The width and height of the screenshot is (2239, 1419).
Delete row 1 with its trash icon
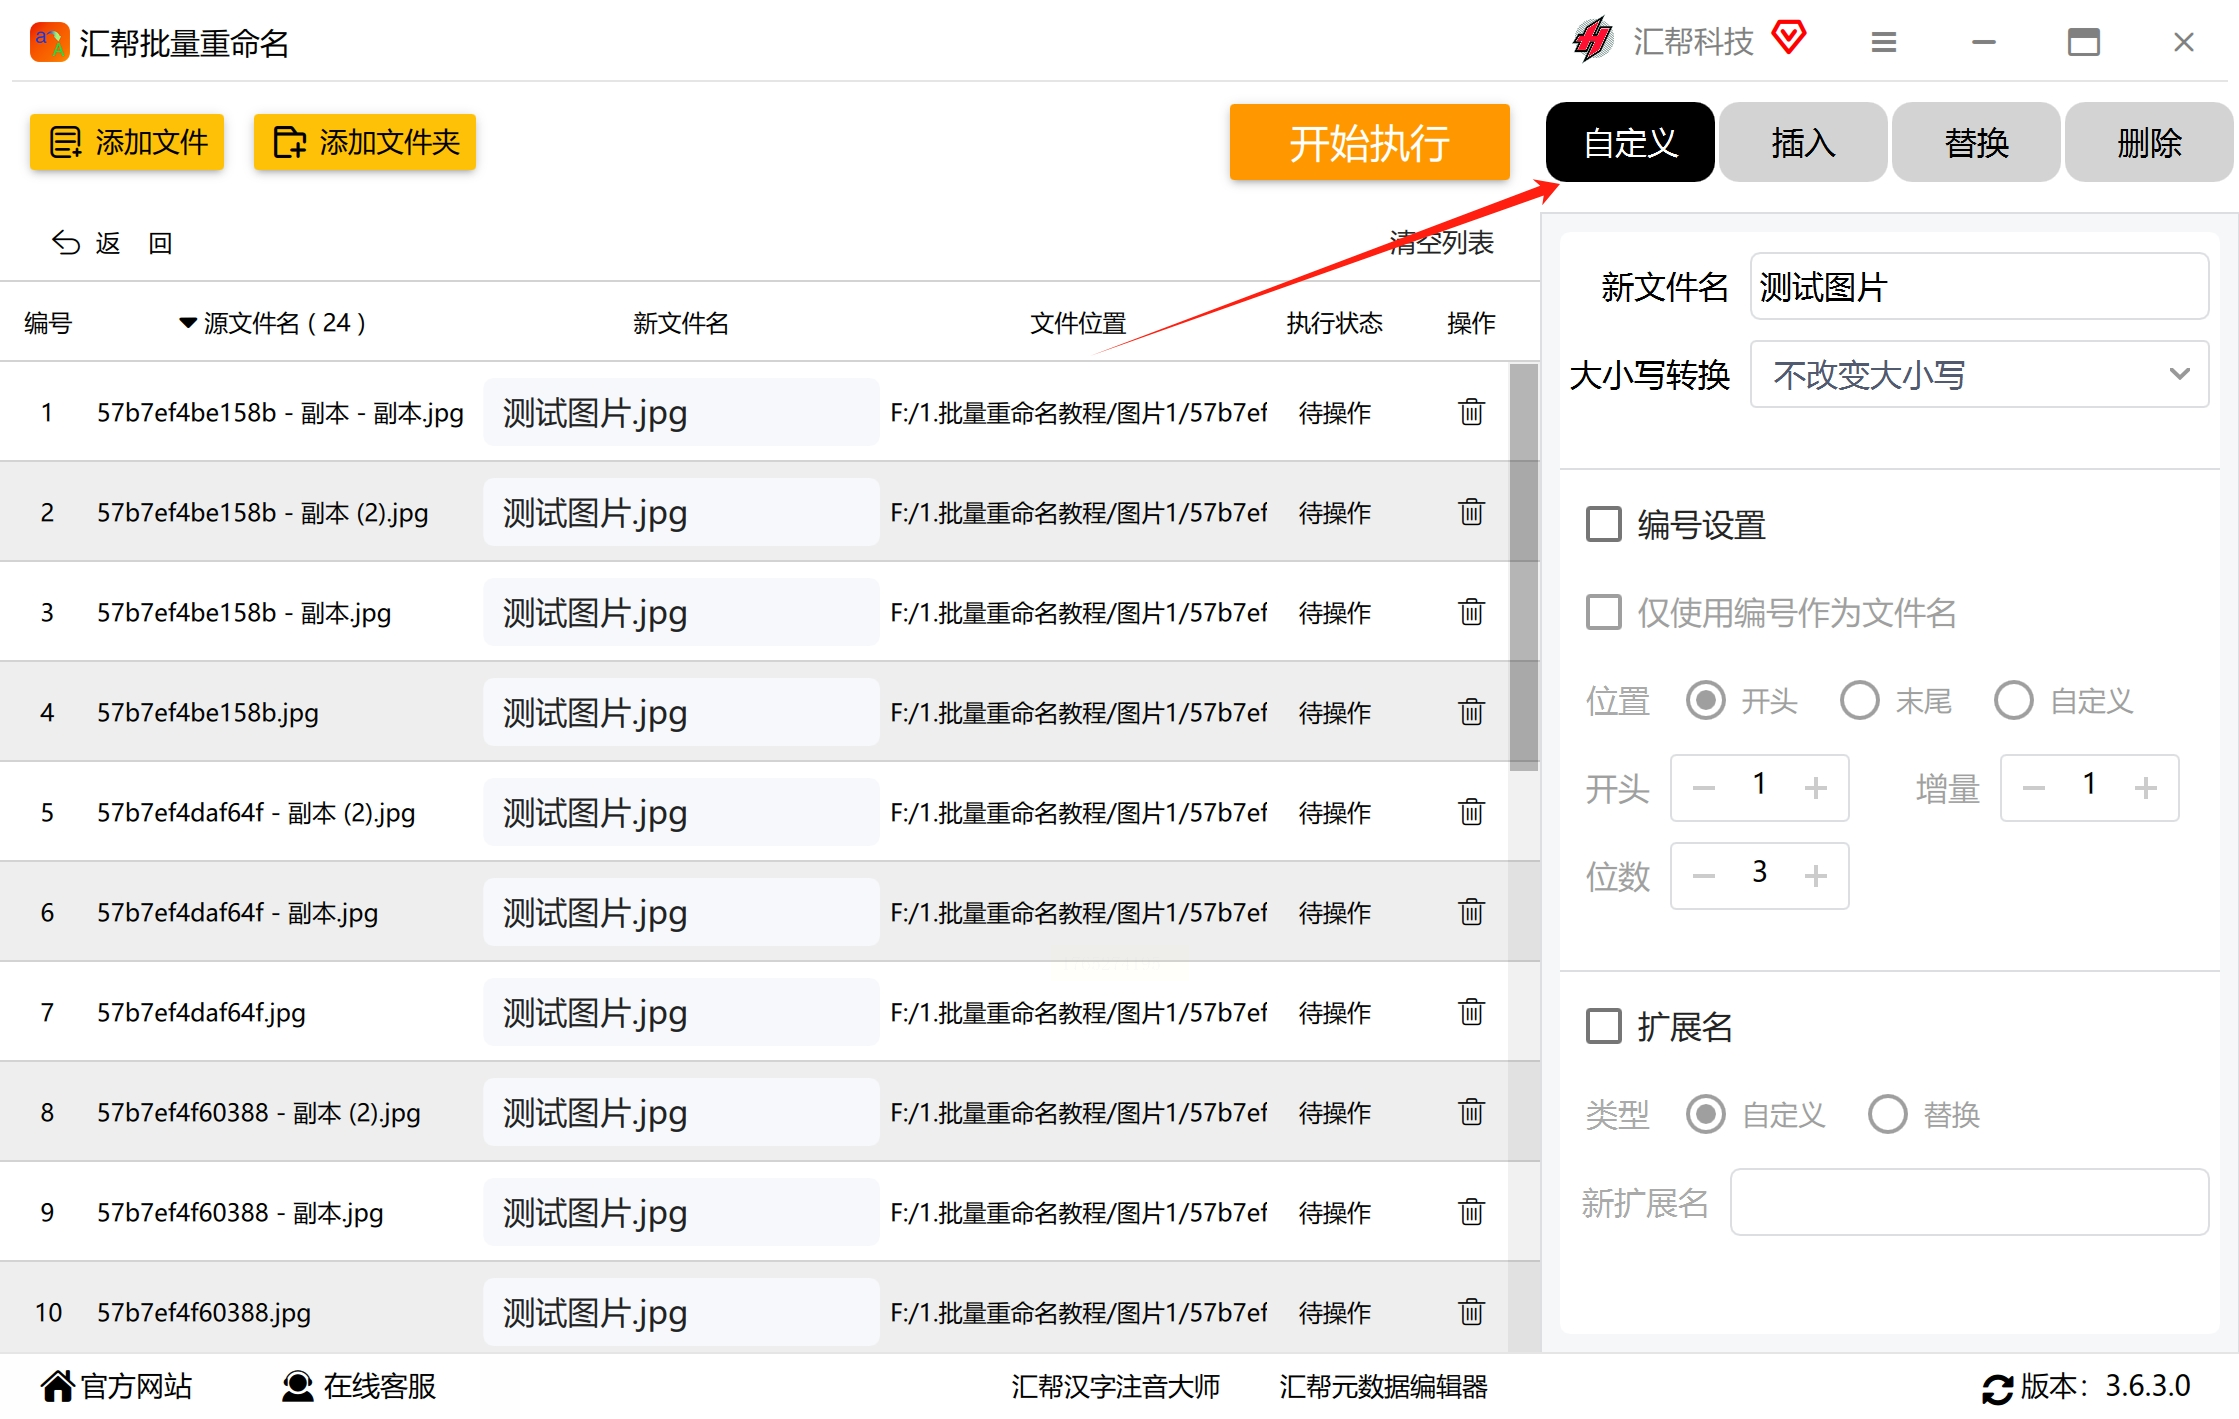tap(1470, 412)
